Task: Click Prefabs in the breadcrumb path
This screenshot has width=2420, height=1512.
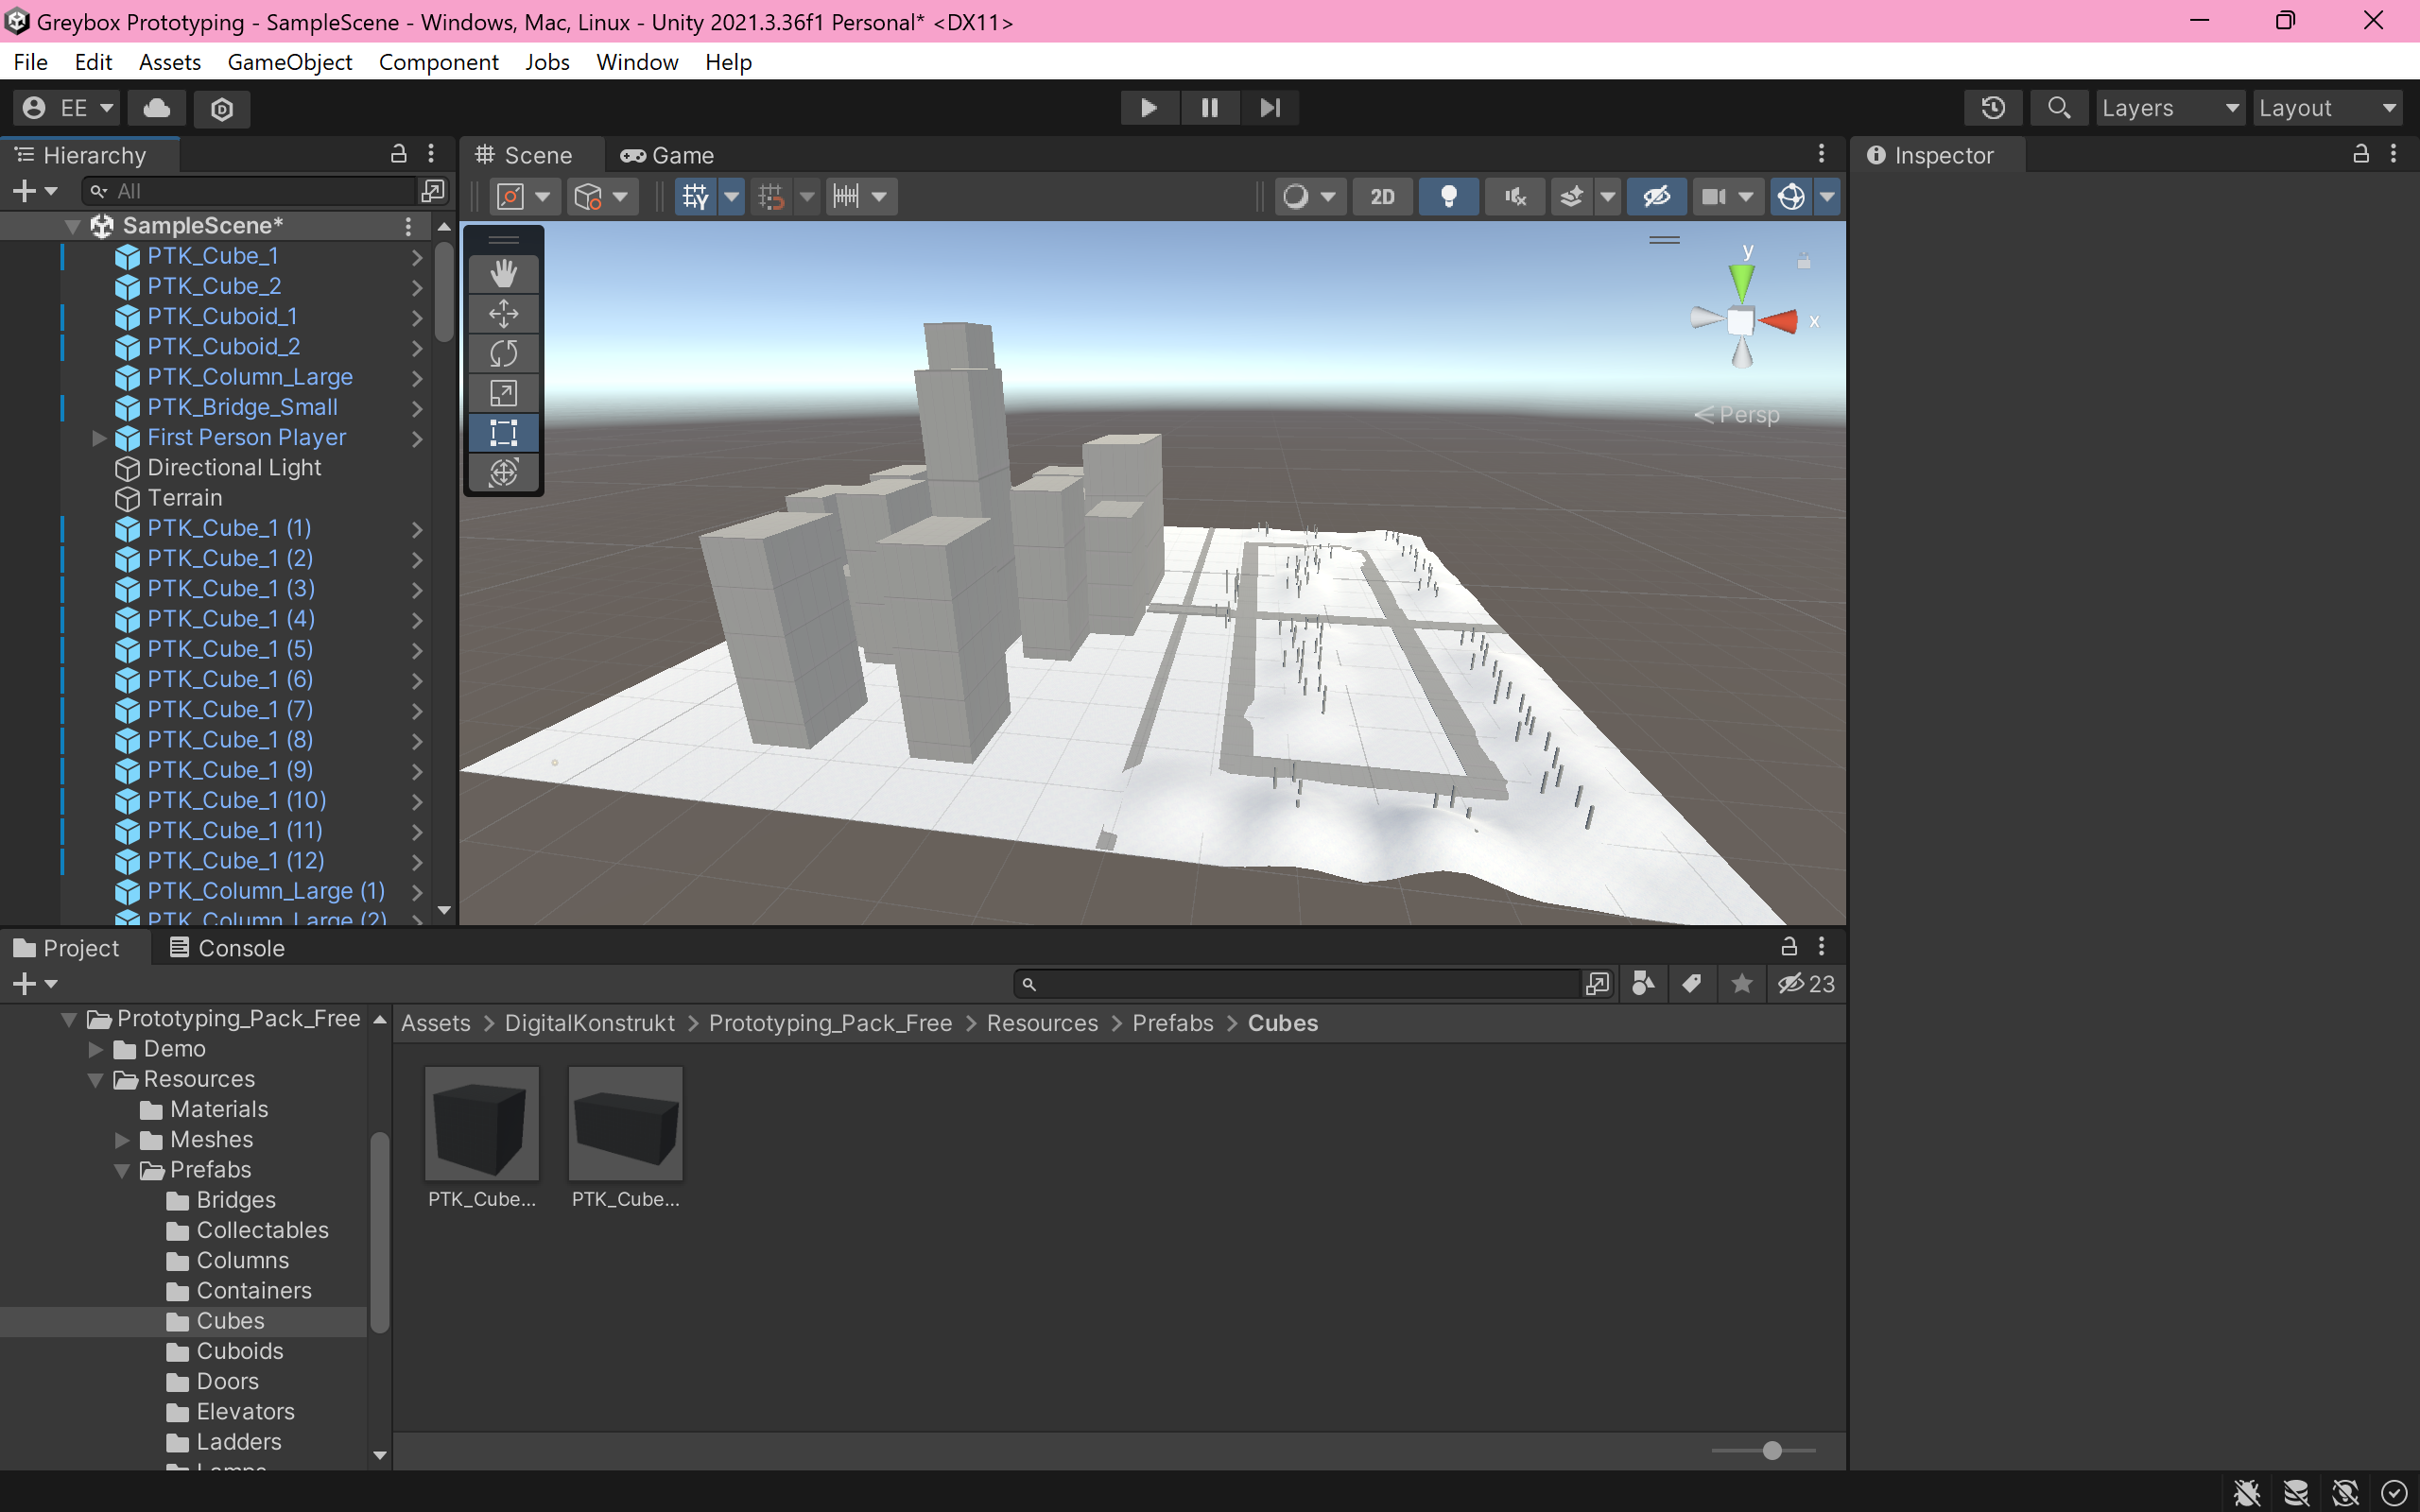Action: 1172,1023
